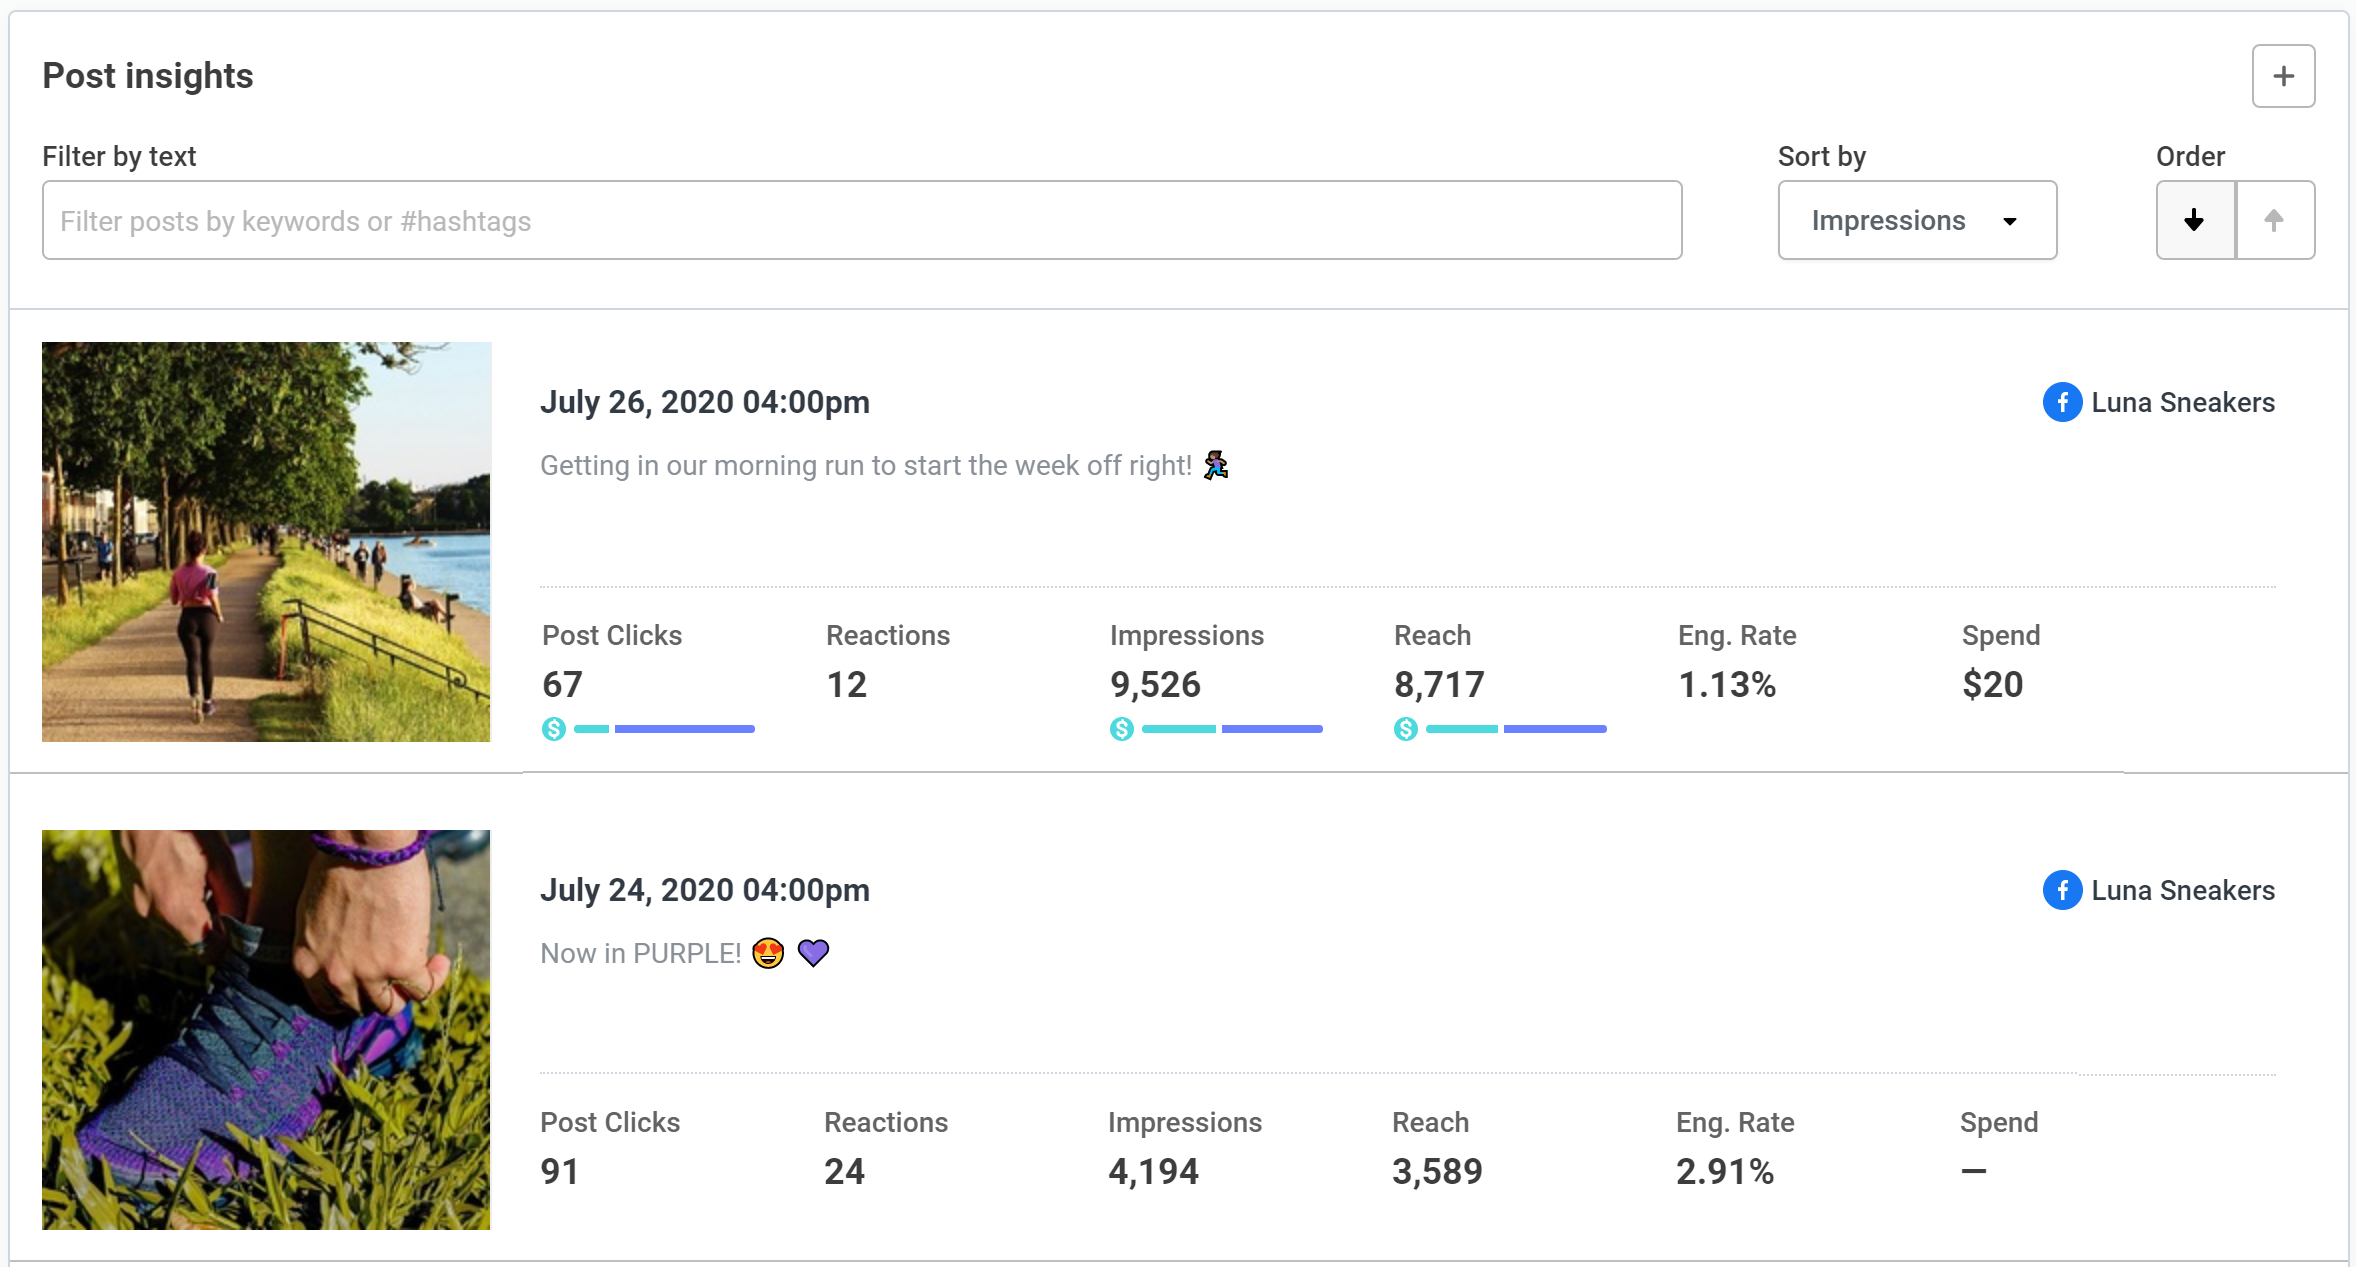This screenshot has height=1267, width=2356.
Task: Click the Impressions value 4,194
Action: (x=1153, y=1172)
